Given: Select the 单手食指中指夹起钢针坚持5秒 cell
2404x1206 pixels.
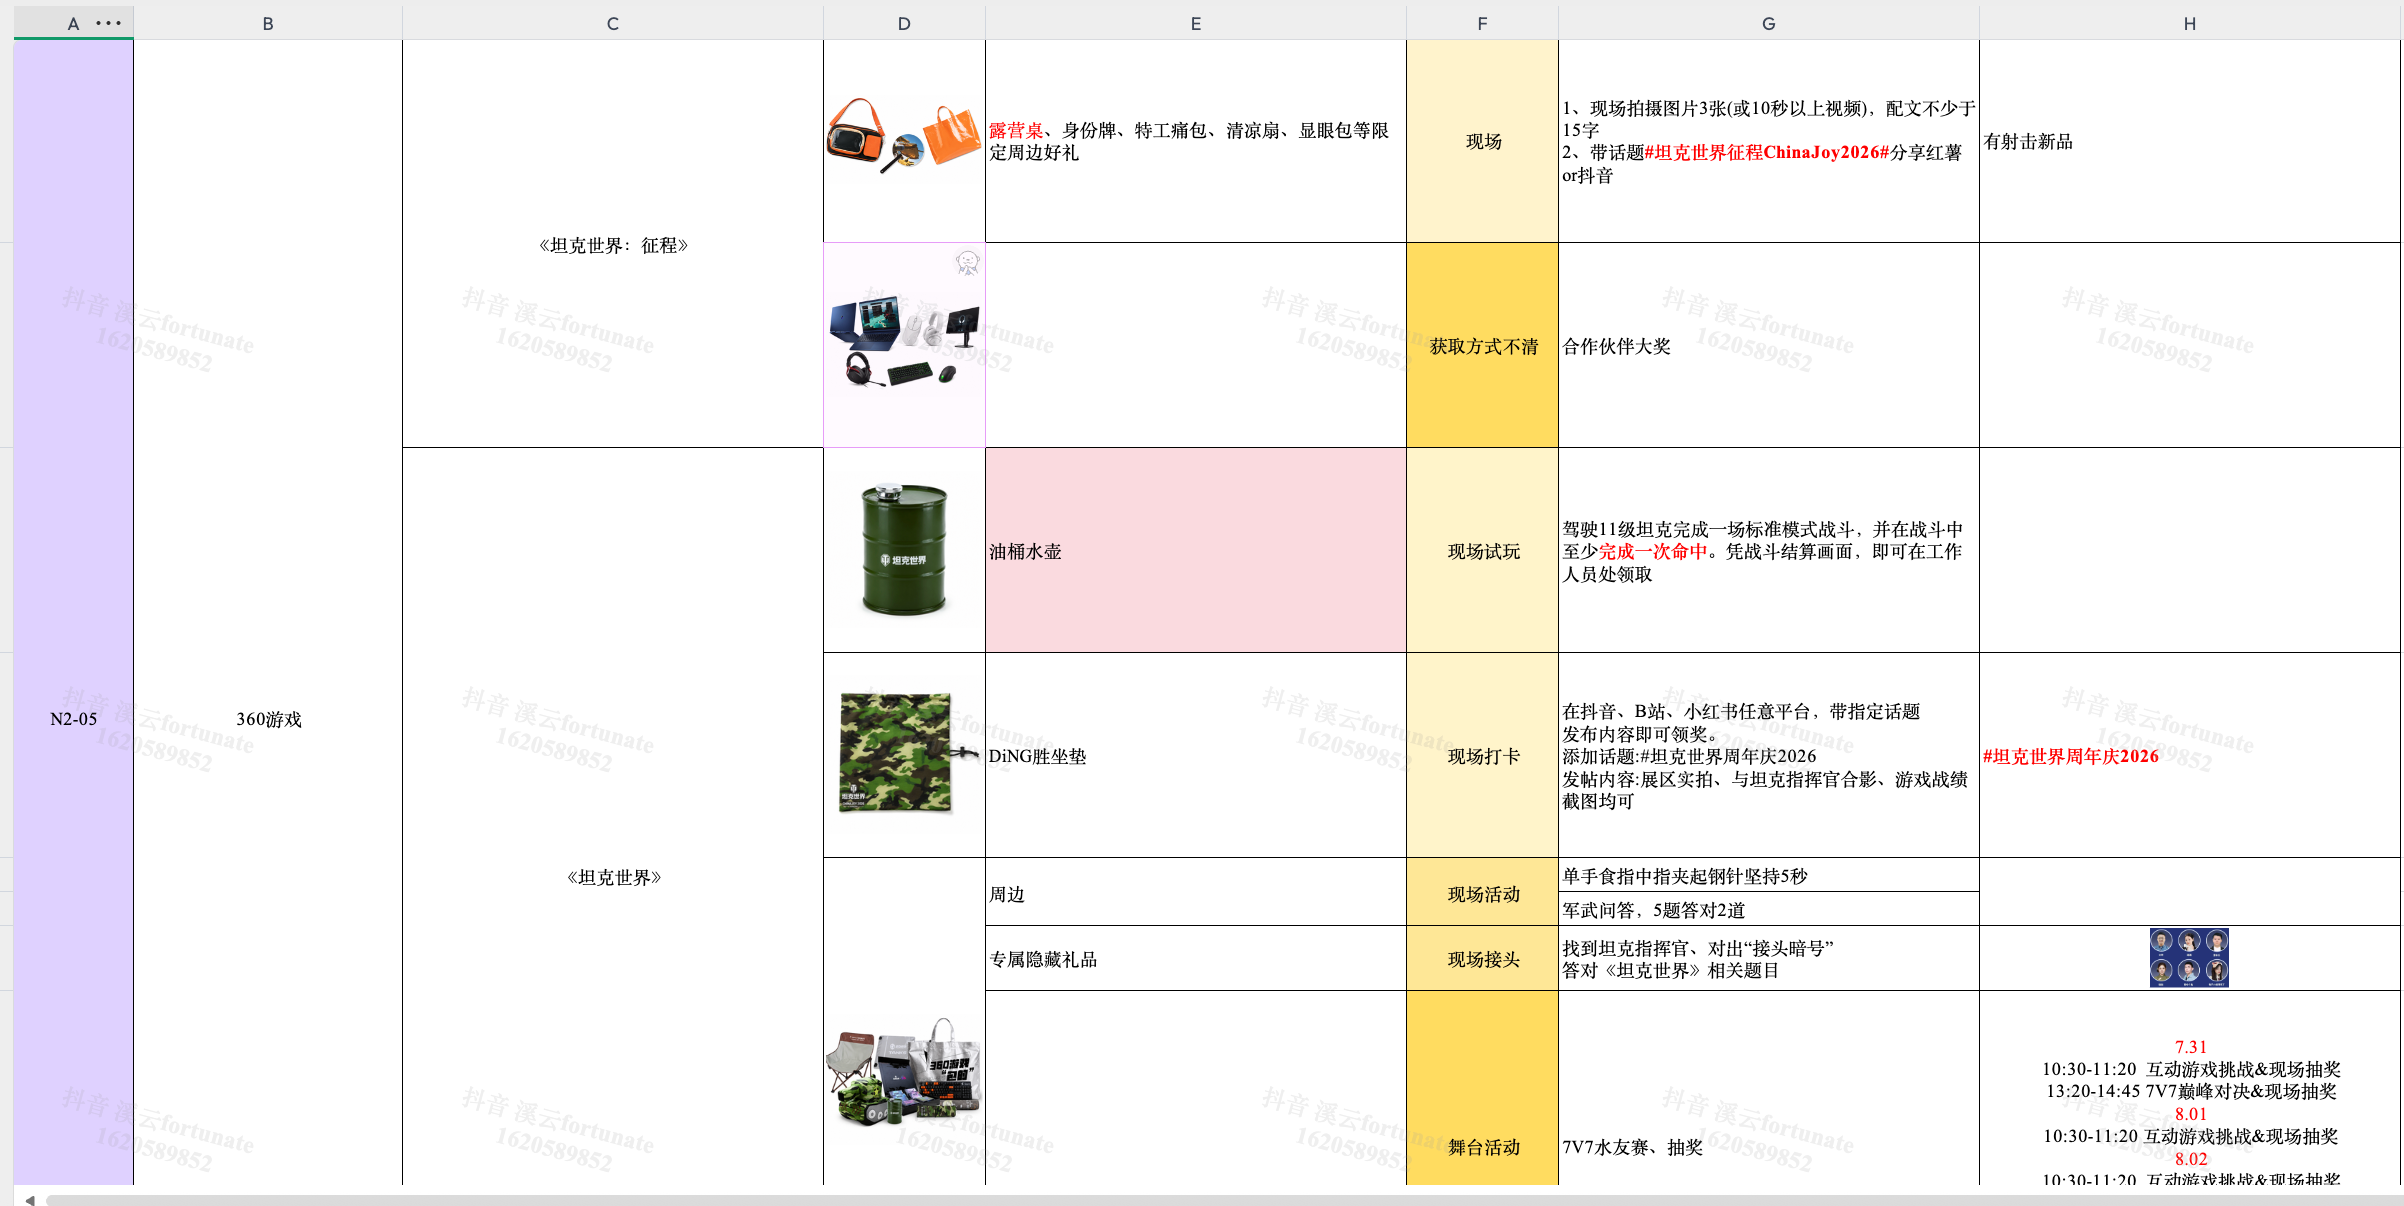Looking at the screenshot, I should pos(1769,875).
